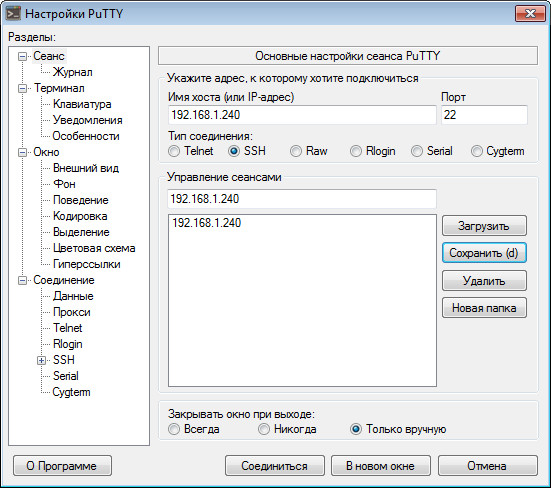551x488 pixels.
Task: Go to Уведомления settings
Action: coord(87,120)
